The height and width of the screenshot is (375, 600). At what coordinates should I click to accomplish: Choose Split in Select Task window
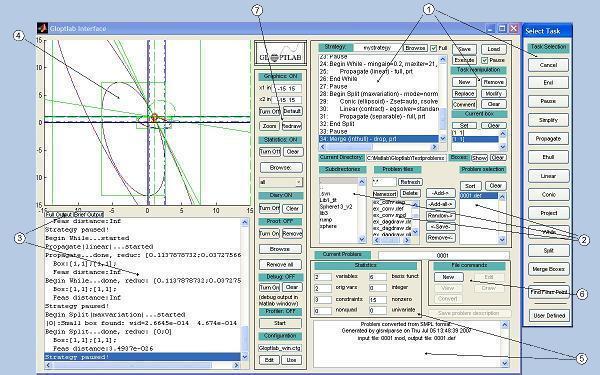pos(548,251)
